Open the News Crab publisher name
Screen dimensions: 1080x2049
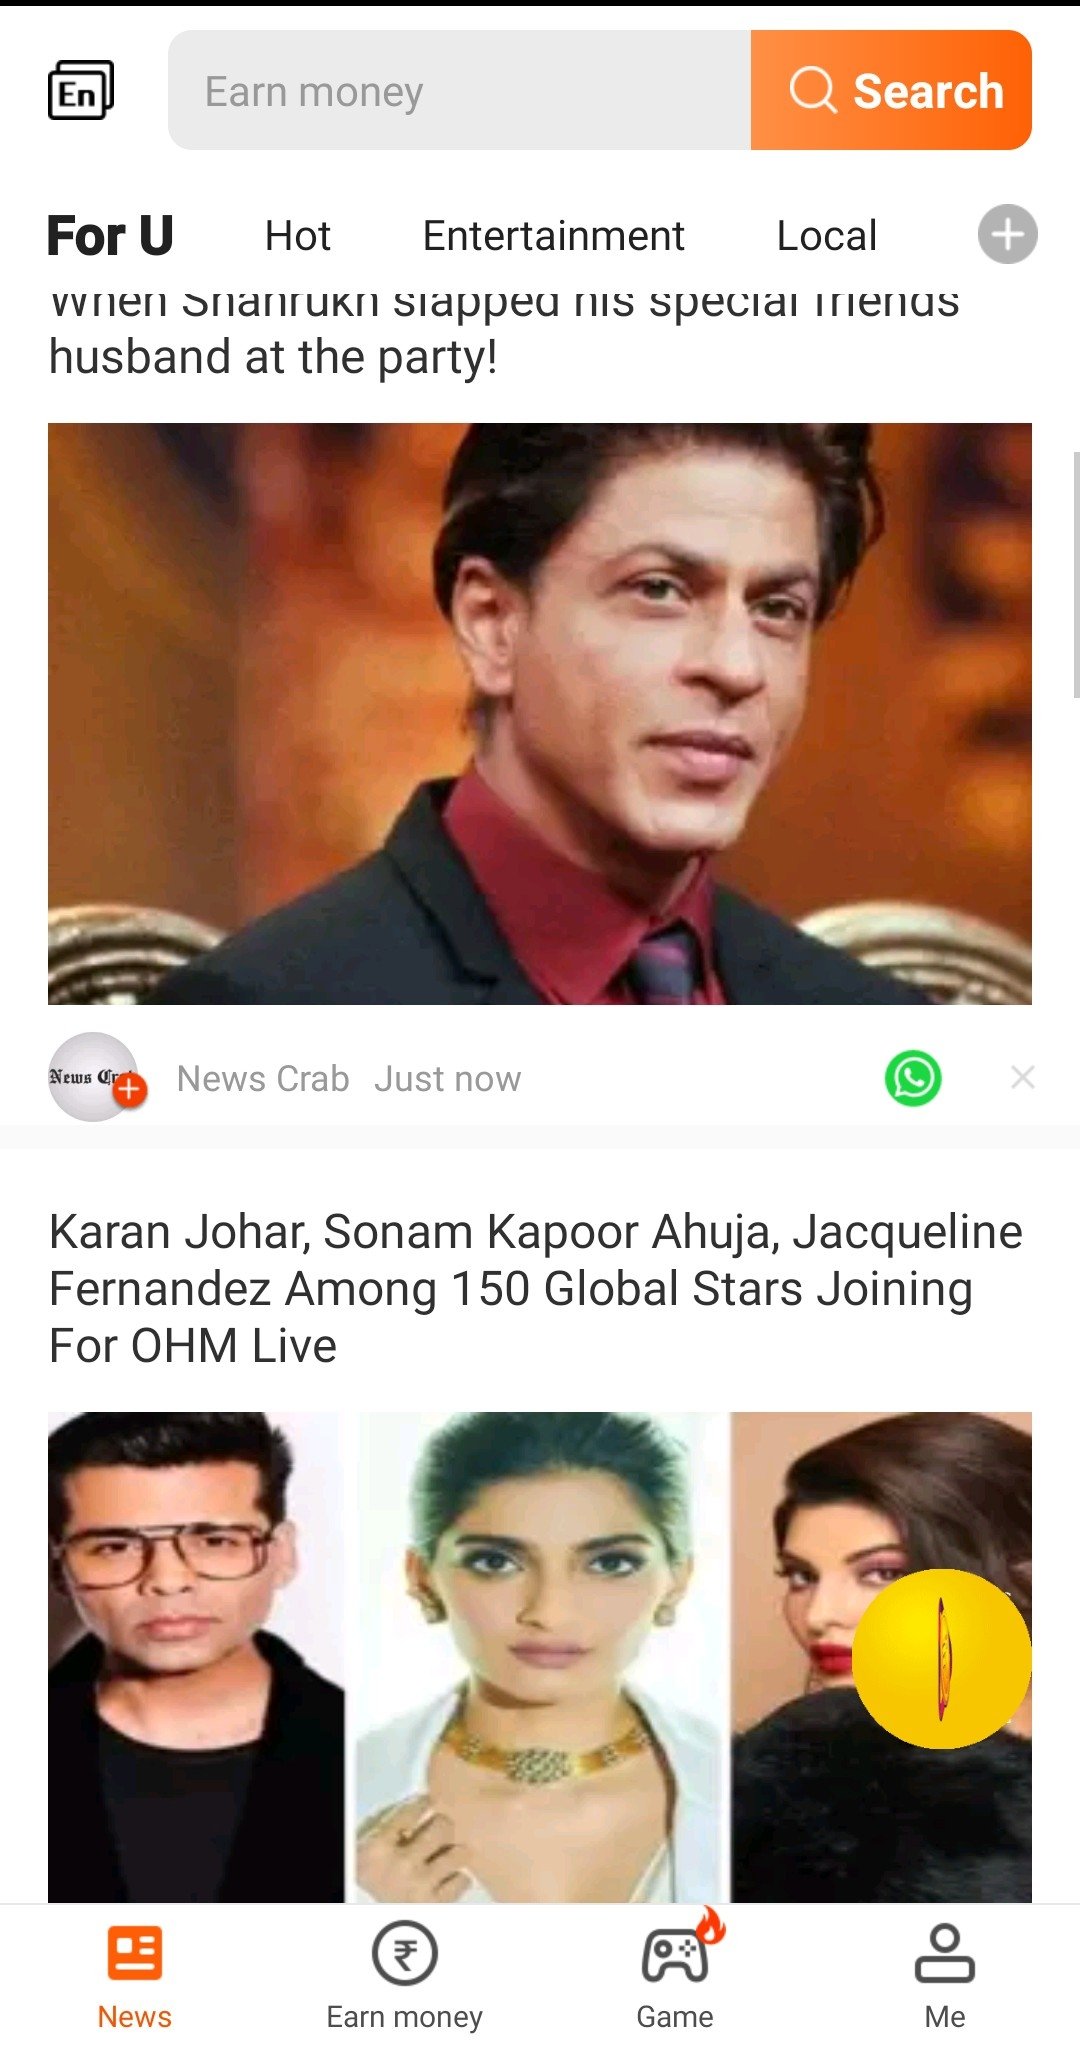click(x=263, y=1079)
